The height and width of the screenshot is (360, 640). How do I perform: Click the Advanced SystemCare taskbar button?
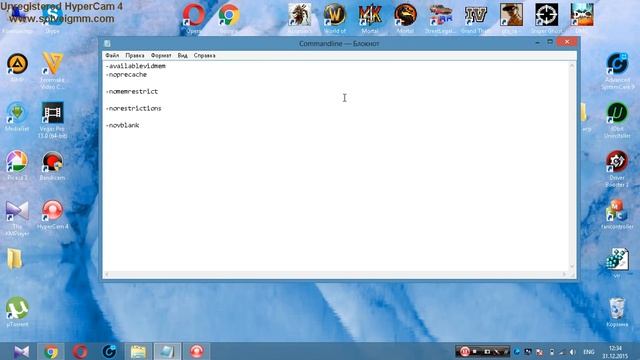pyautogui.click(x=109, y=351)
